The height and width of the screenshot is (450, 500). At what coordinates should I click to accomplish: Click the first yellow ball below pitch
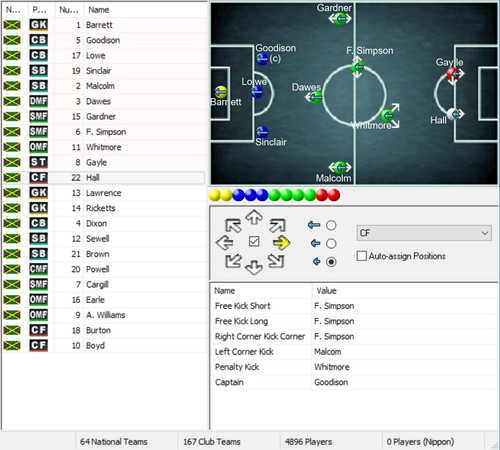point(215,195)
